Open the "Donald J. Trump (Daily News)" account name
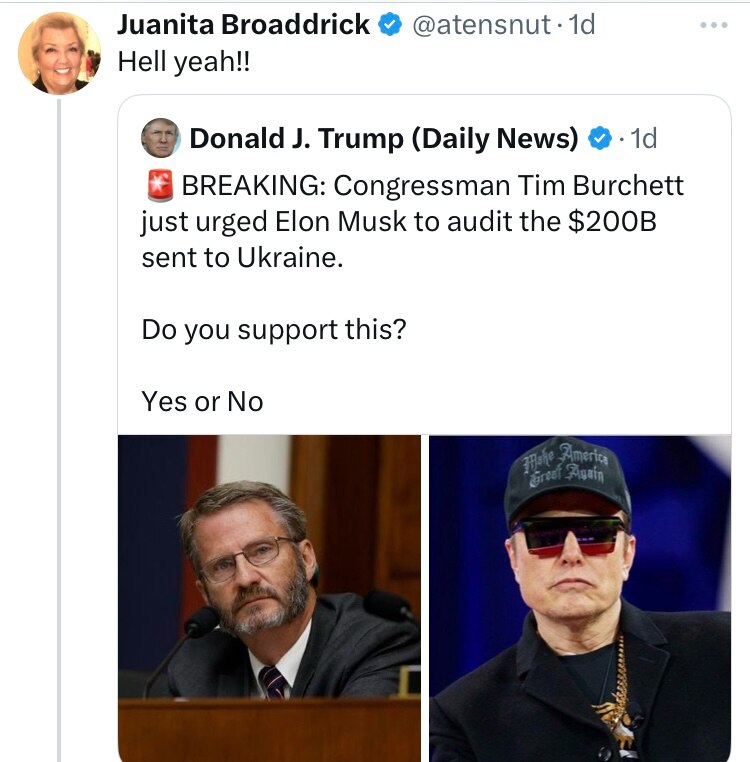 tap(383, 139)
